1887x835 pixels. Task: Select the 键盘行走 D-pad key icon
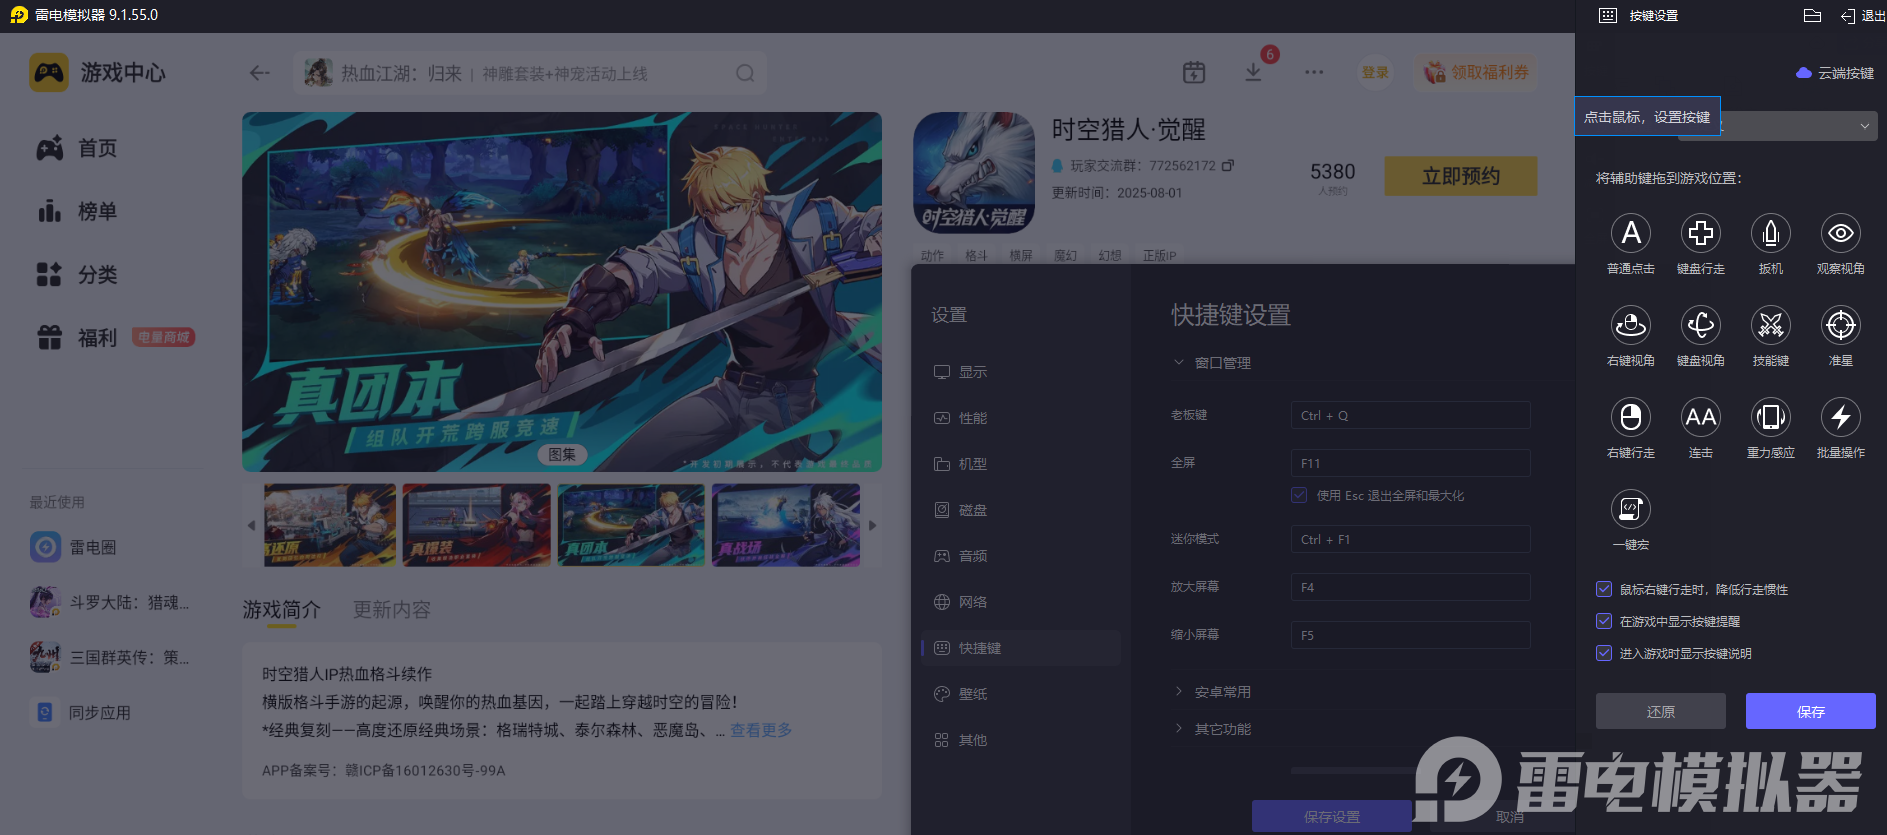tap(1700, 233)
